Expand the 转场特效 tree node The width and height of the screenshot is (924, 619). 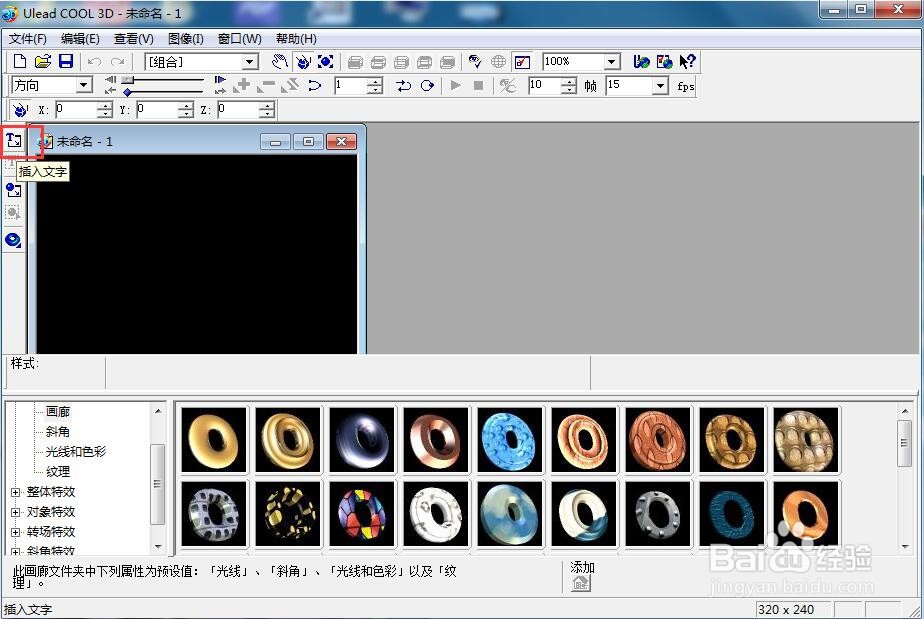point(16,532)
